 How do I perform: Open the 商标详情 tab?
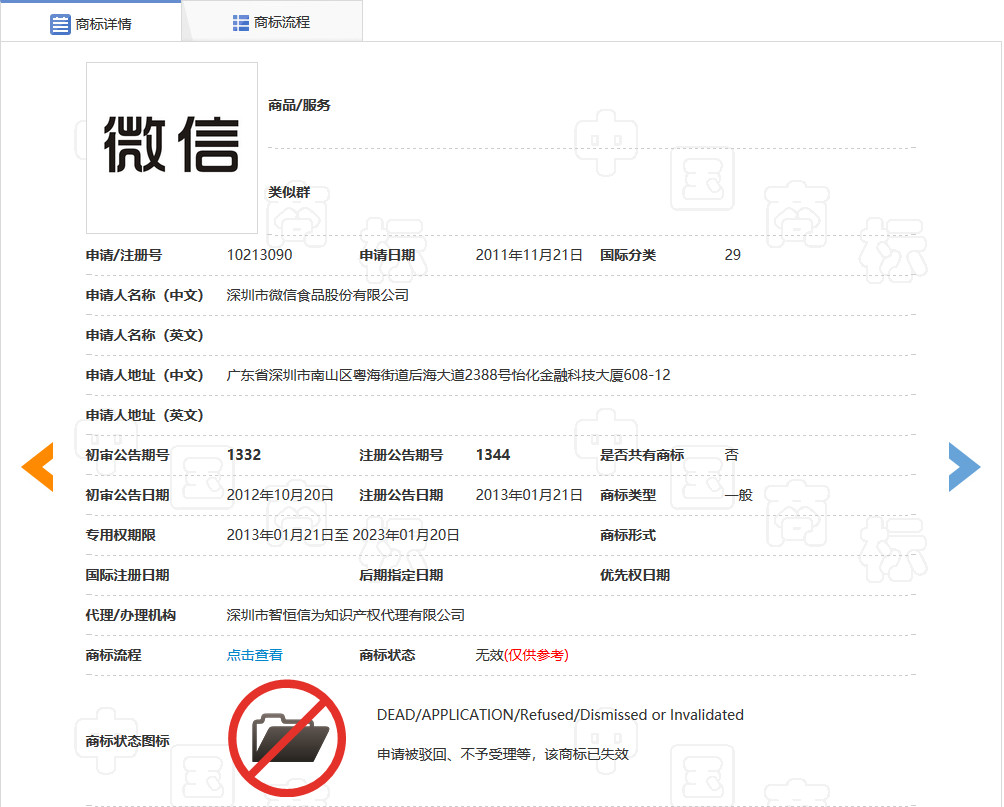point(90,24)
